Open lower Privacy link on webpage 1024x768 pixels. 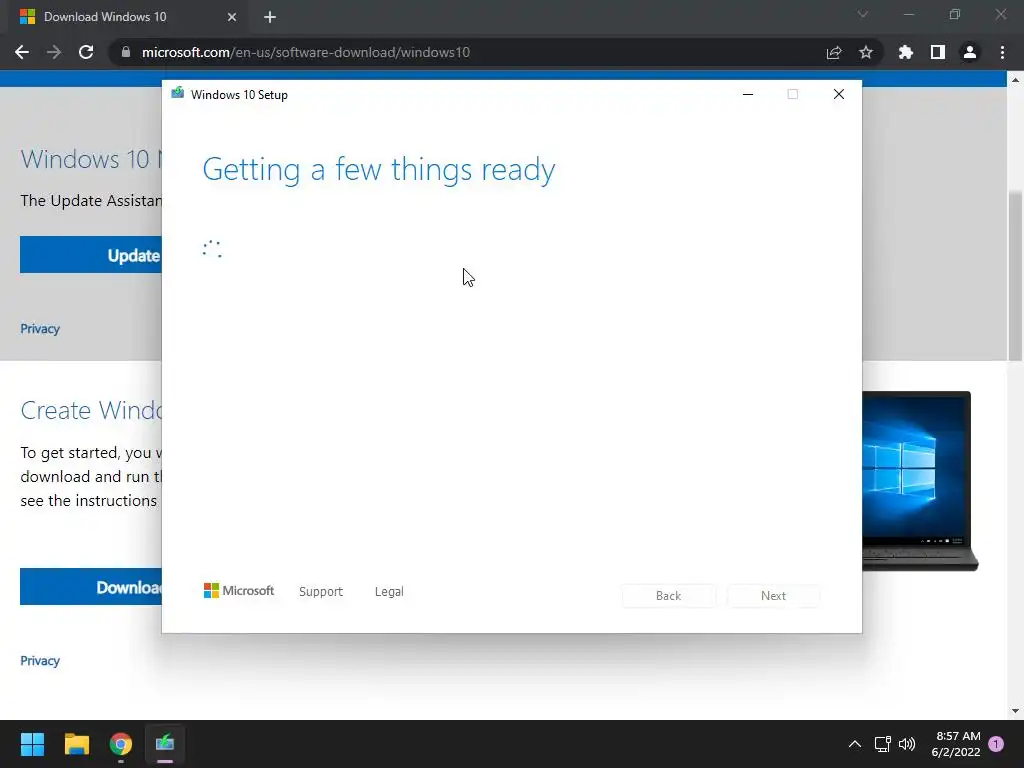[x=40, y=660]
